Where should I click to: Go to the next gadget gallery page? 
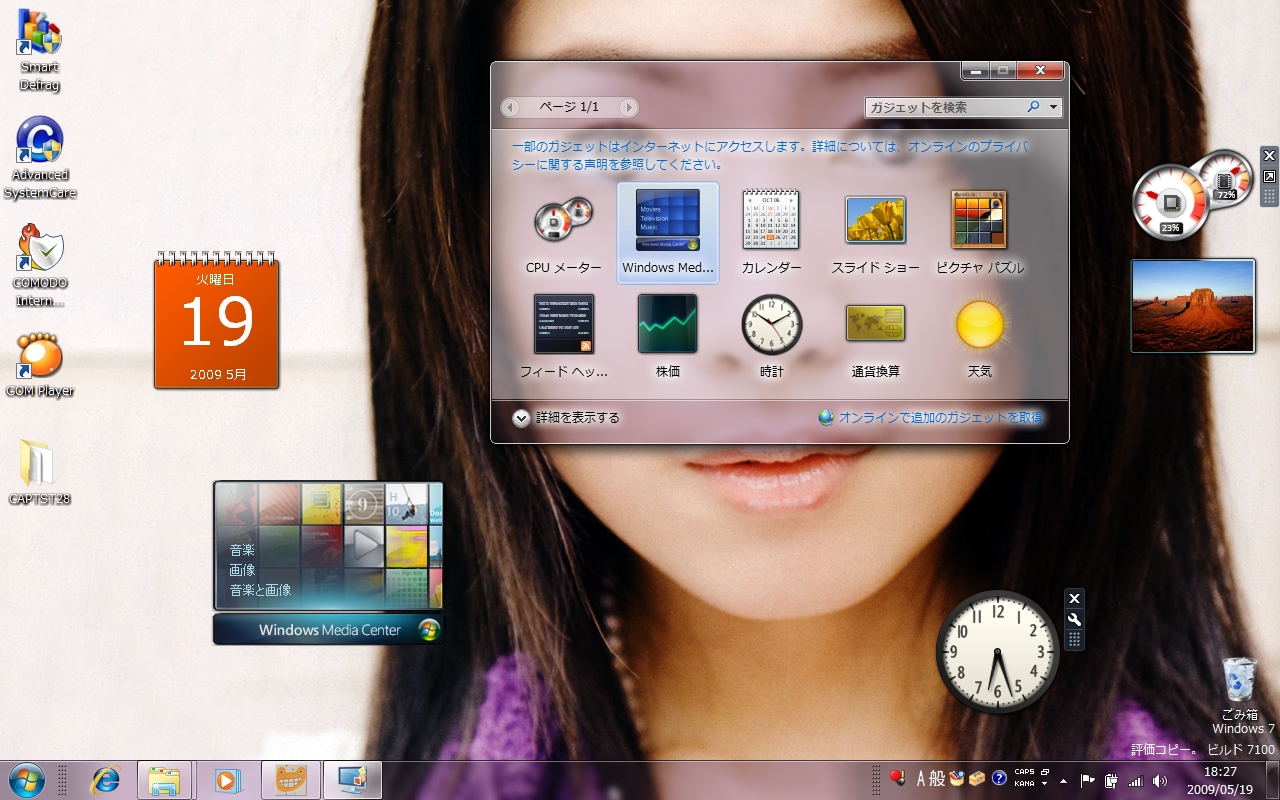click(628, 107)
